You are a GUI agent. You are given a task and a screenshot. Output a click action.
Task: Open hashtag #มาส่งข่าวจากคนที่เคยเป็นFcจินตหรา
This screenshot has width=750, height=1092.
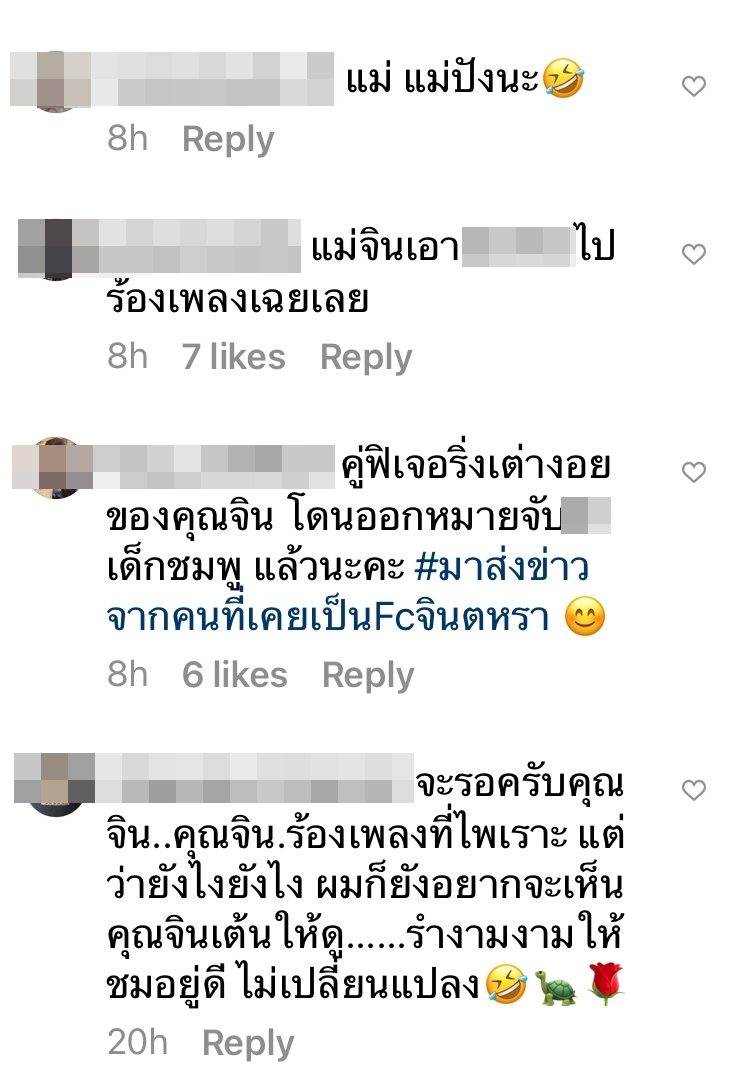tap(348, 593)
